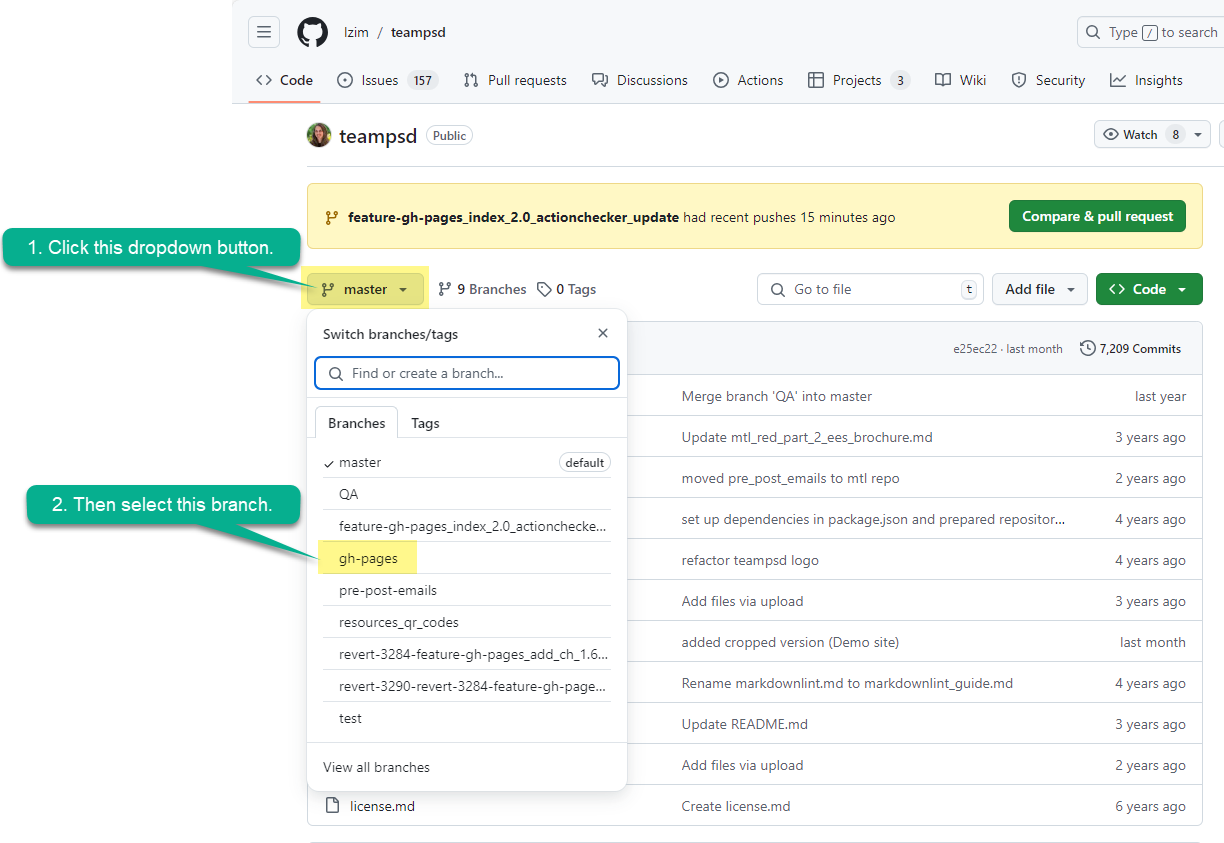Click teampsd breadcrumb repository link
This screenshot has width=1224, height=843.
tap(418, 32)
